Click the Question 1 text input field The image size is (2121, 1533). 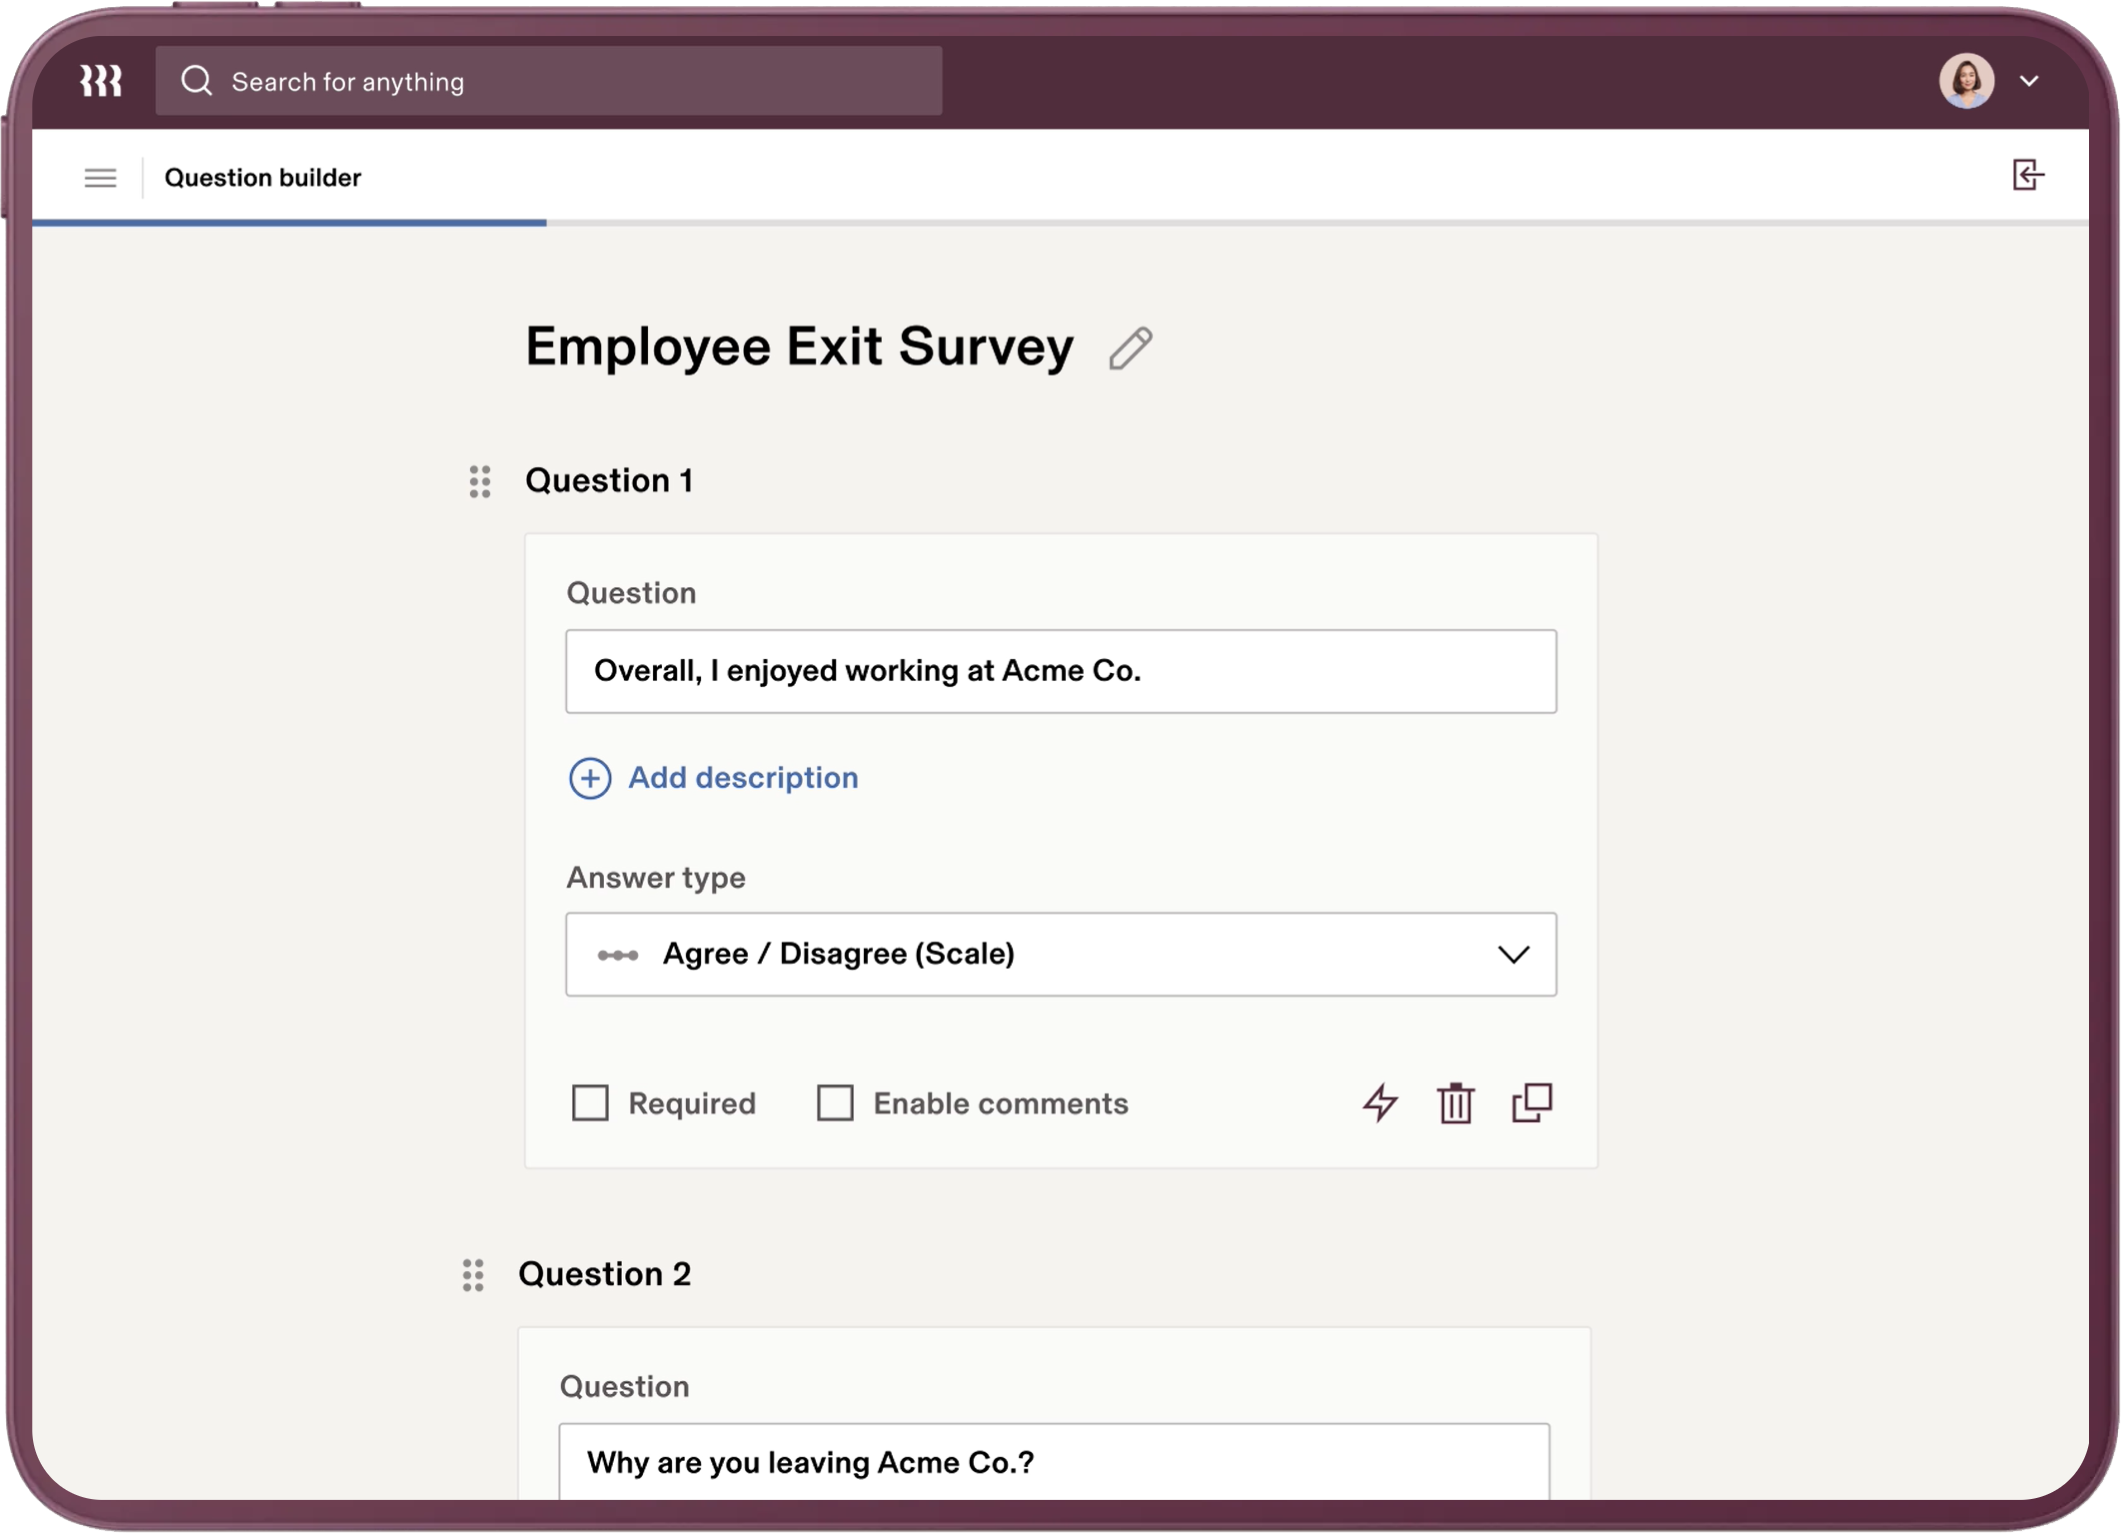[x=1060, y=671]
